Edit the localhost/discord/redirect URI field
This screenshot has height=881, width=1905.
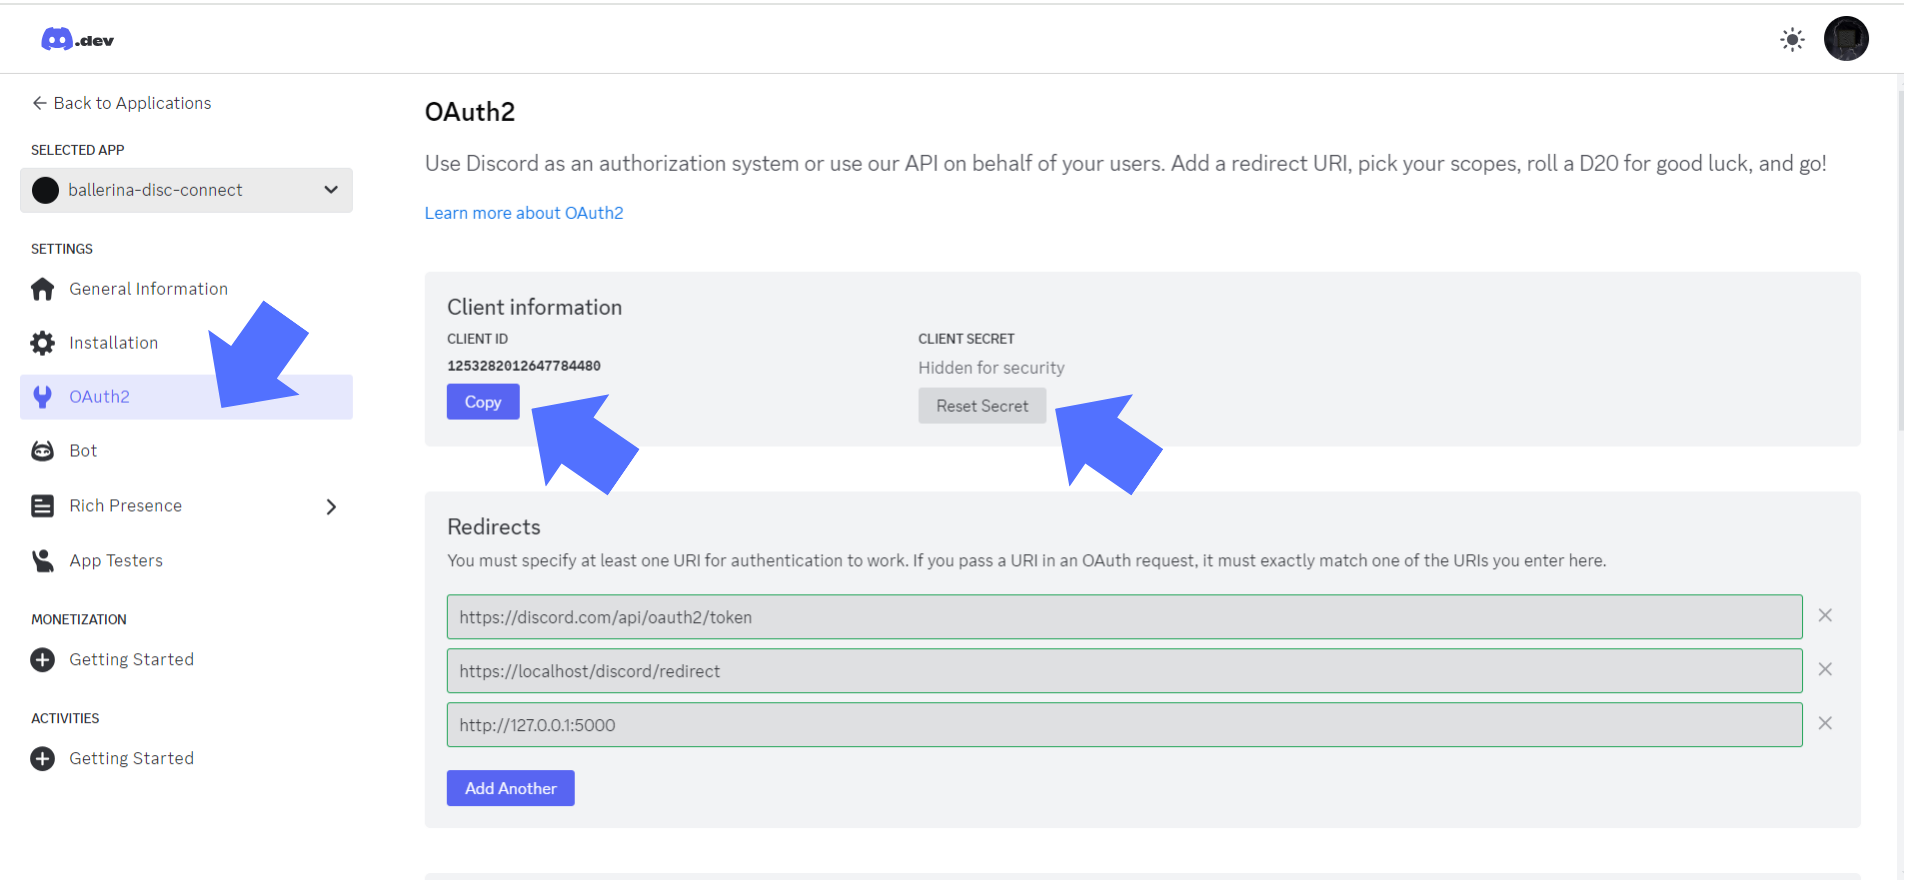[x=1124, y=671]
